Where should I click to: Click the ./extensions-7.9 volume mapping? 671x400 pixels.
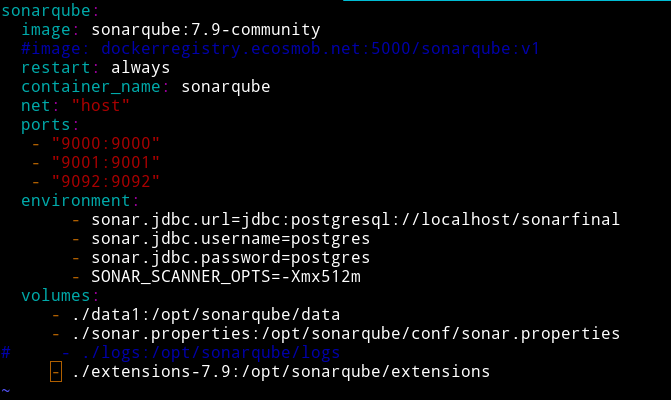280,371
